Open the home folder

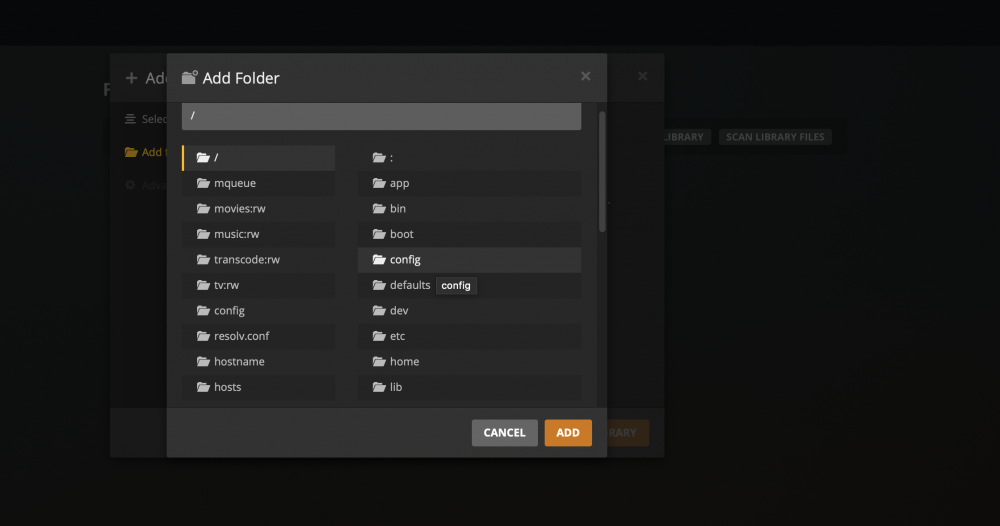pyautogui.click(x=469, y=362)
